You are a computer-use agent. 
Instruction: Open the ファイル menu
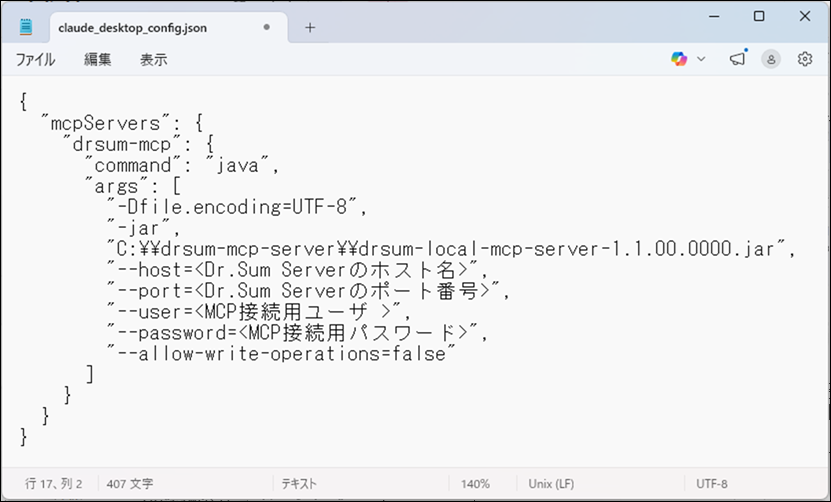35,59
